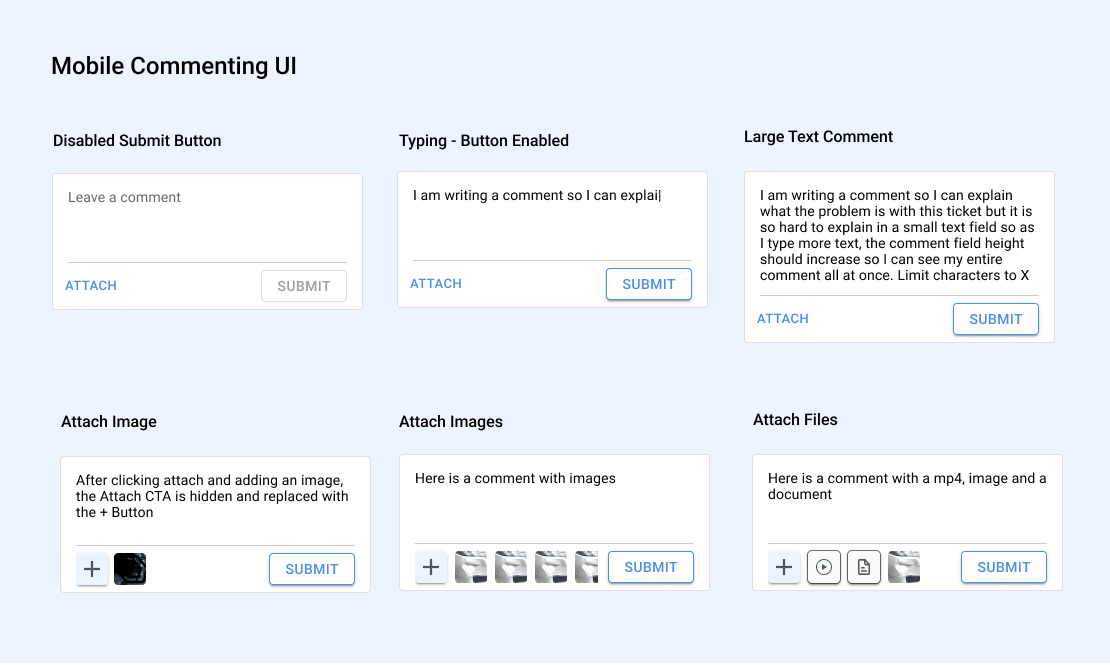Submit the Large Text Comment
The height and width of the screenshot is (665, 1110).
[996, 319]
